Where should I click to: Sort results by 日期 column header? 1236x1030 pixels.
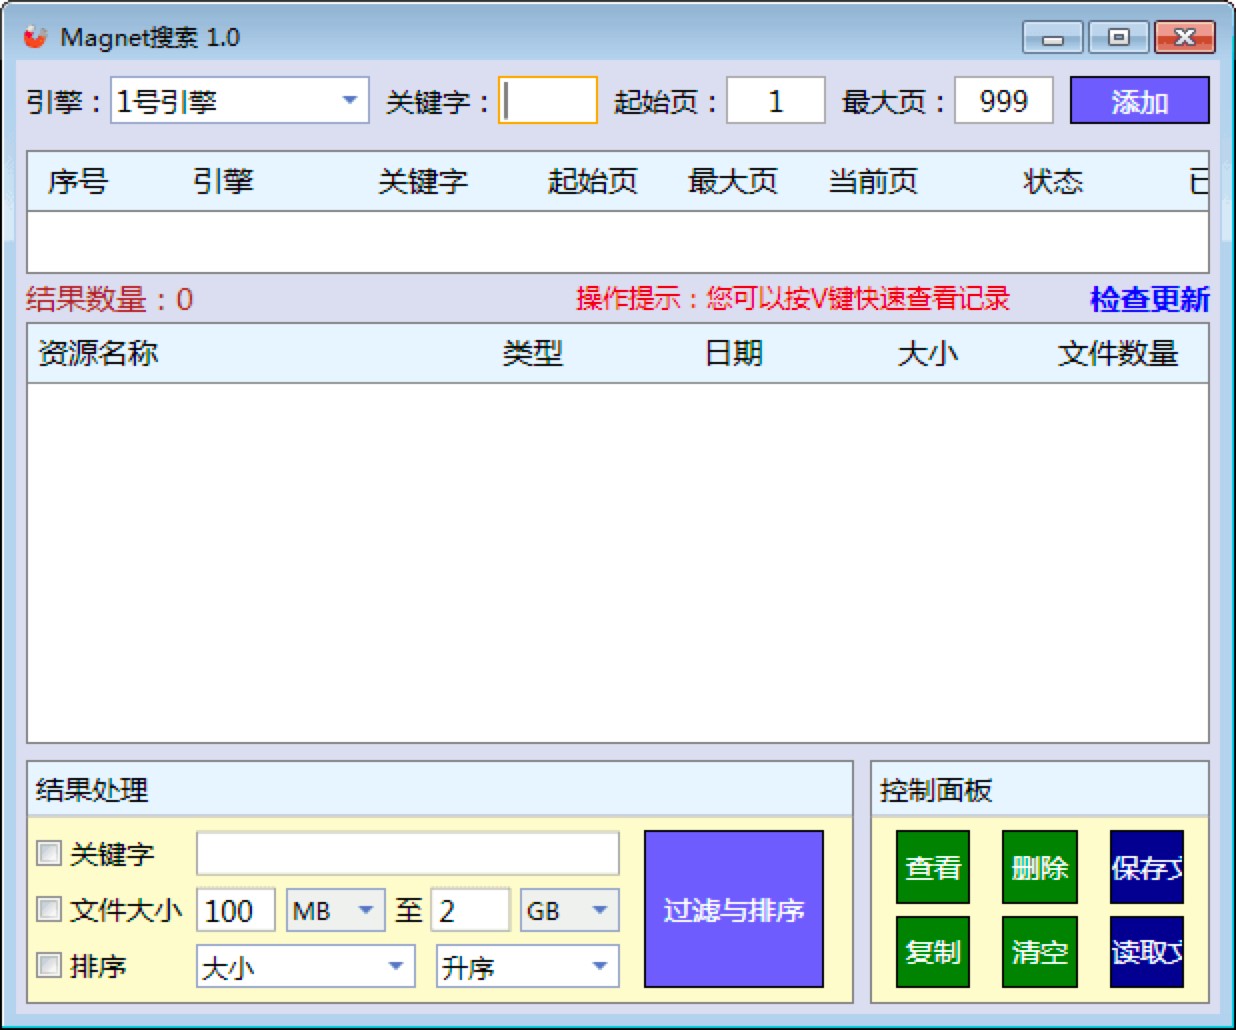tap(733, 353)
